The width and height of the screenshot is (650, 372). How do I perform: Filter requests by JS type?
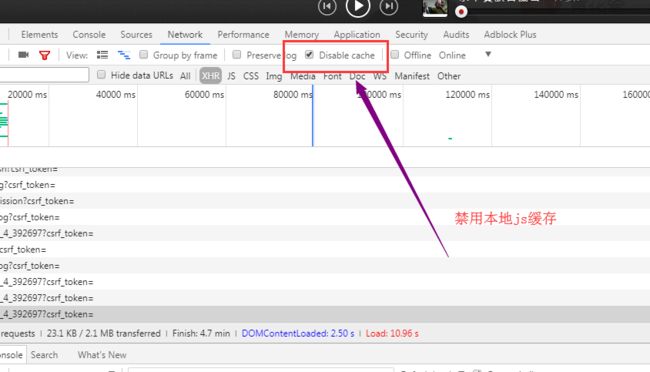[x=231, y=76]
